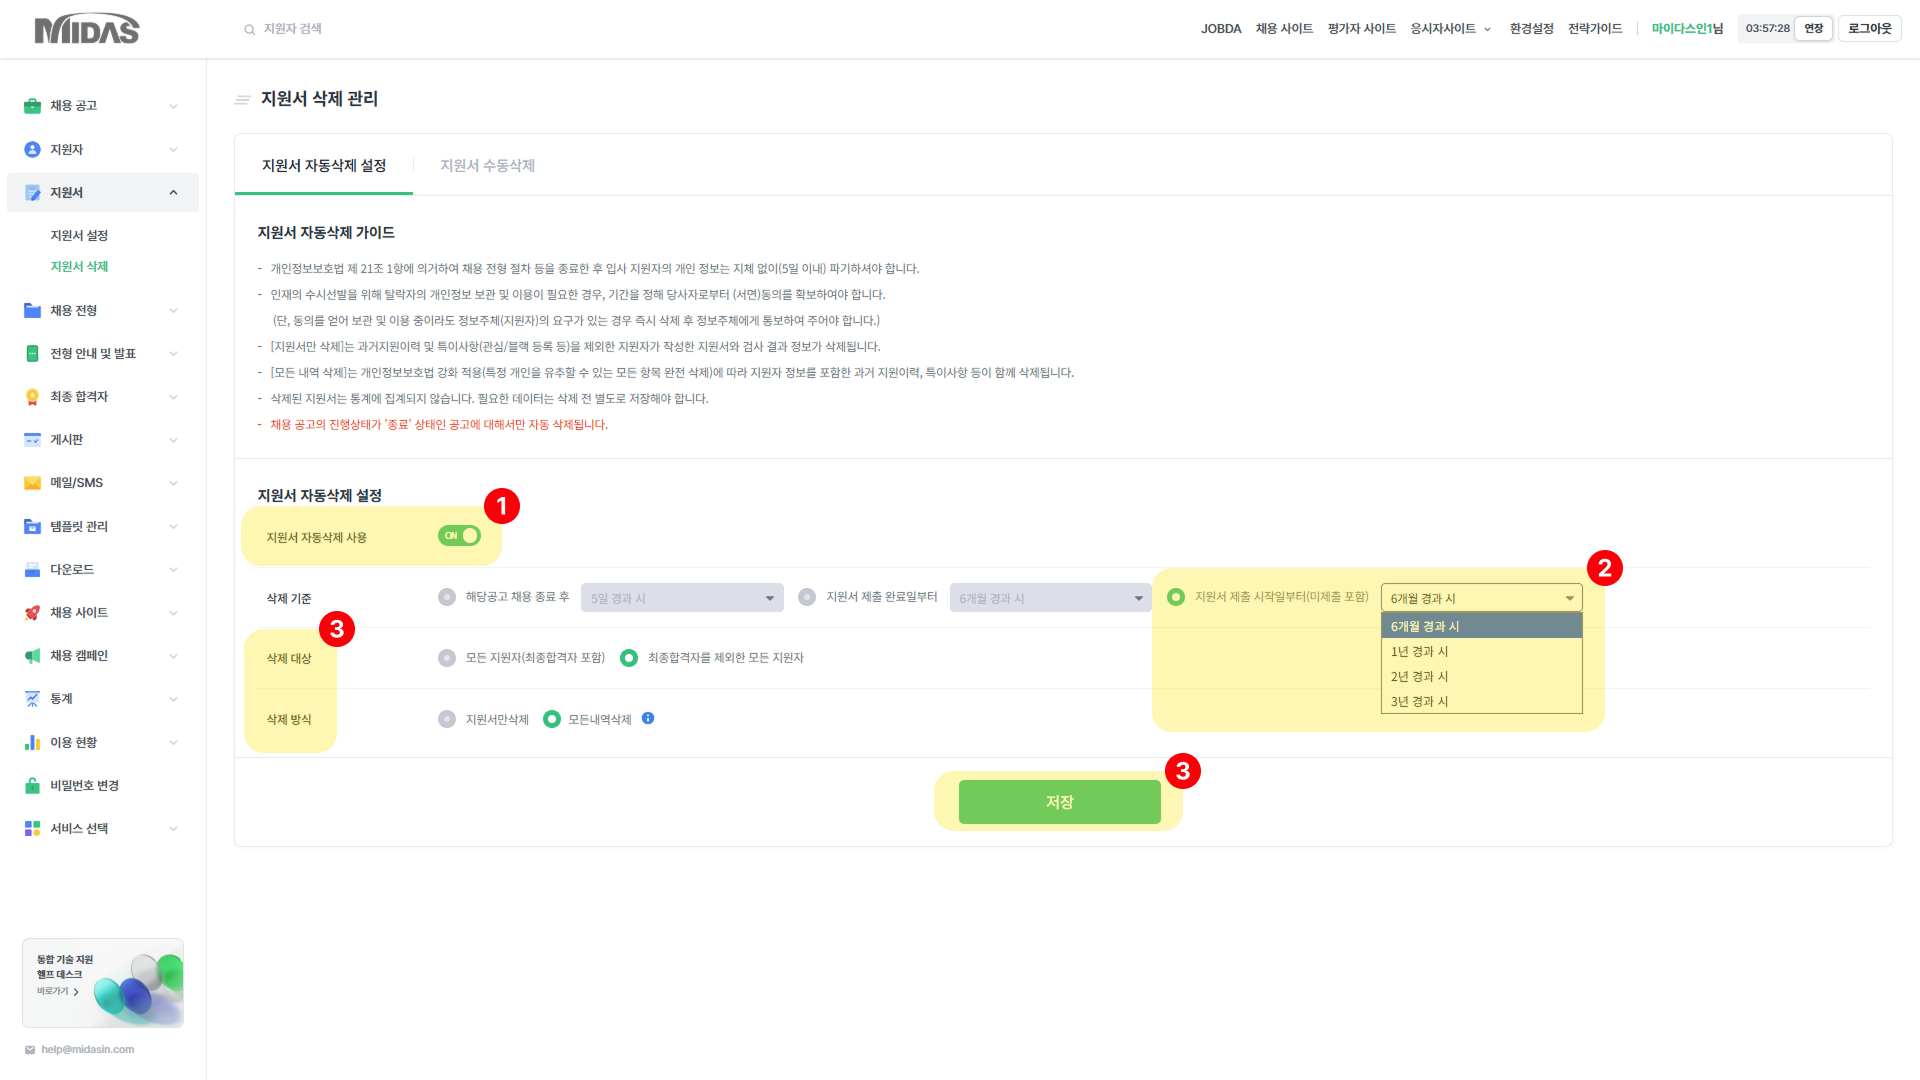Click the 최종 합격자 medal icon

coord(32,397)
